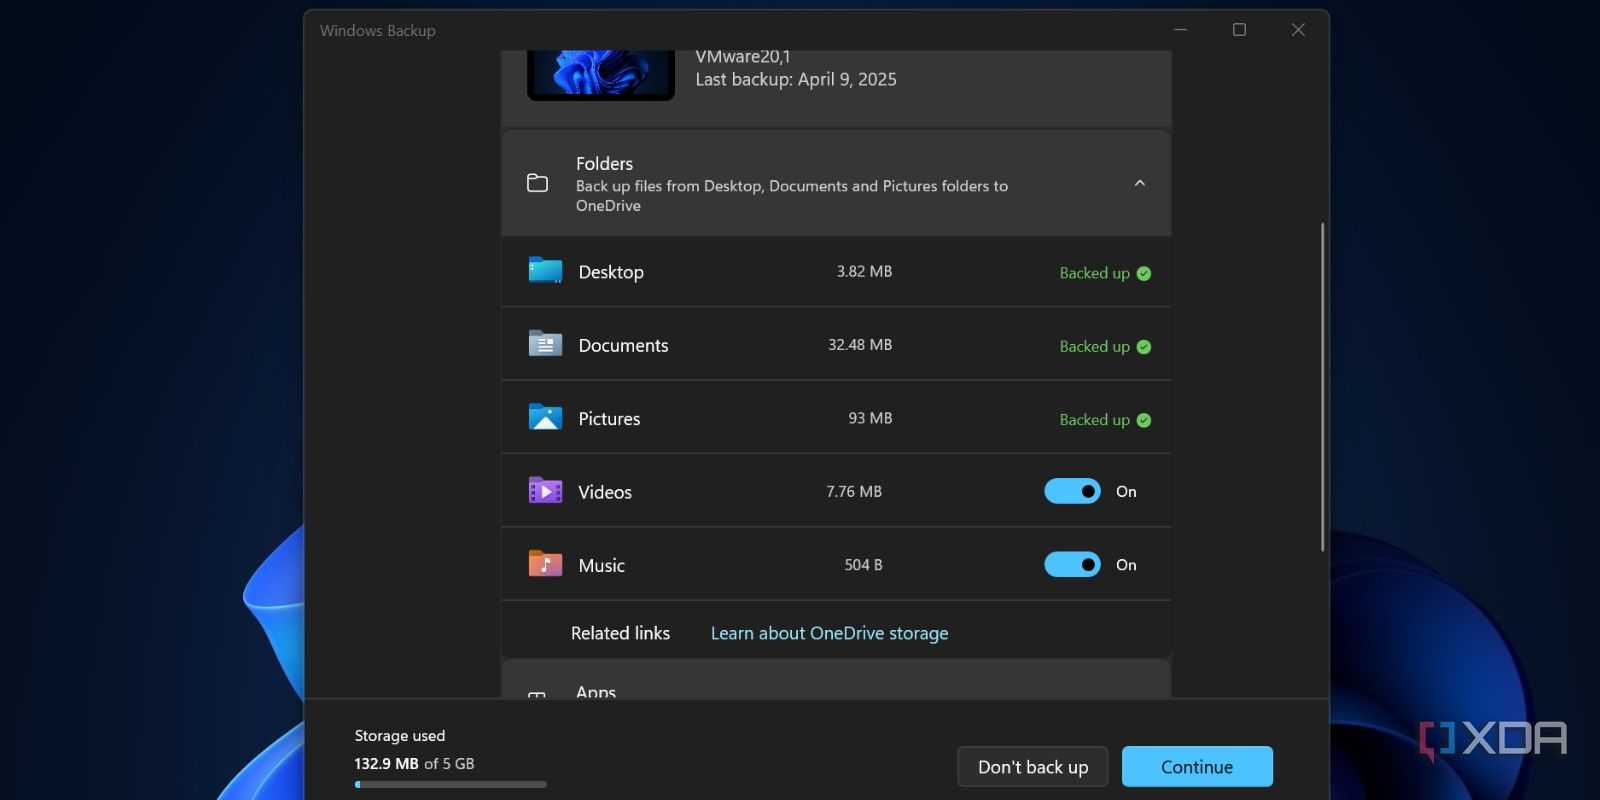Click the vertical scrollbar in Windows Backup

1322,387
